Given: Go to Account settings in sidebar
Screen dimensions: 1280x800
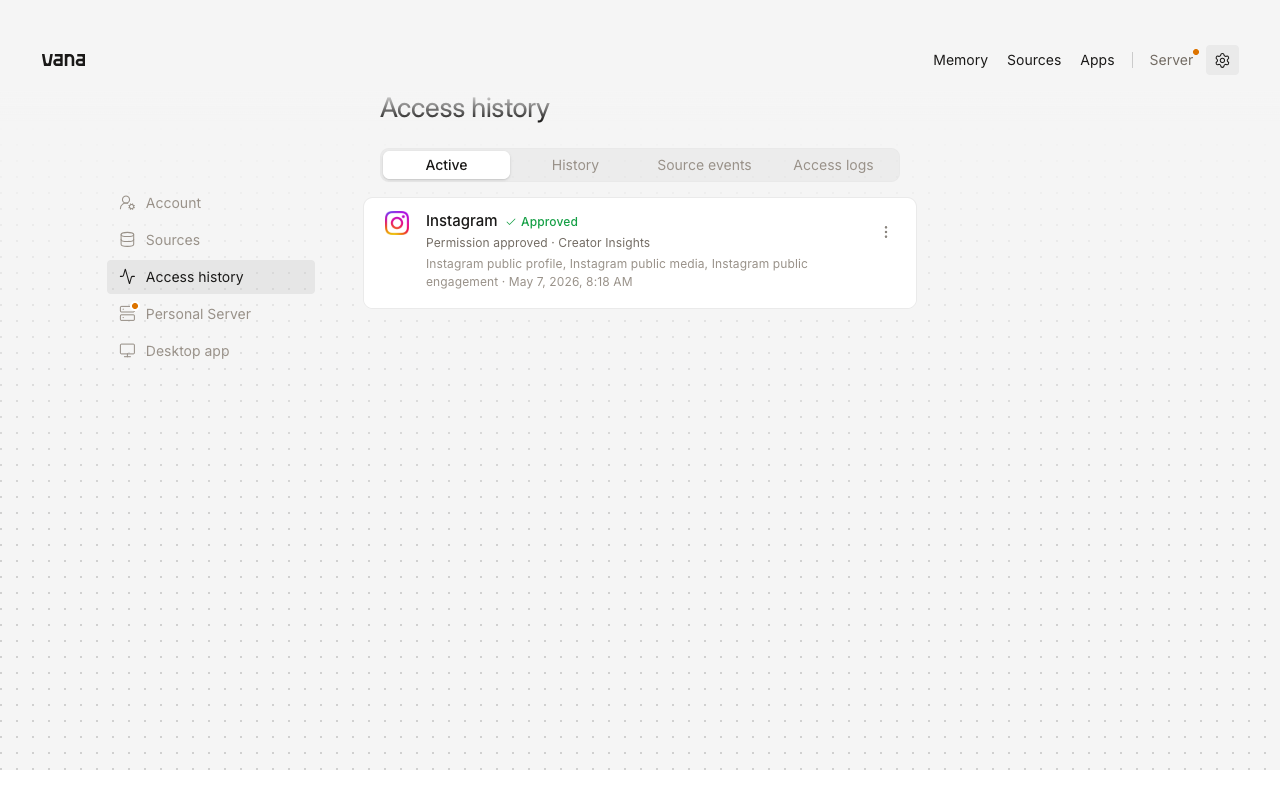Looking at the screenshot, I should 211,203.
